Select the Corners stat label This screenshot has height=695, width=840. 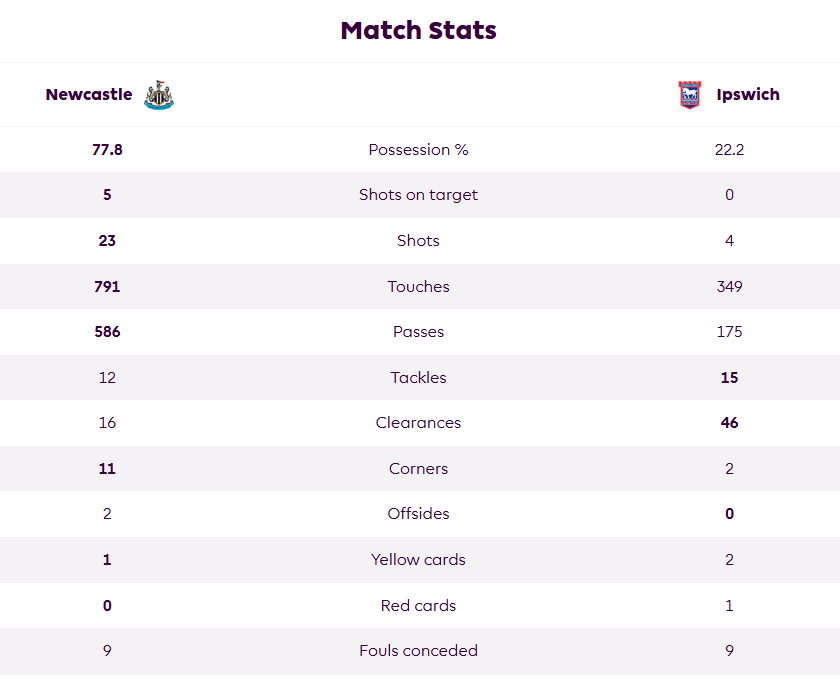coord(418,469)
